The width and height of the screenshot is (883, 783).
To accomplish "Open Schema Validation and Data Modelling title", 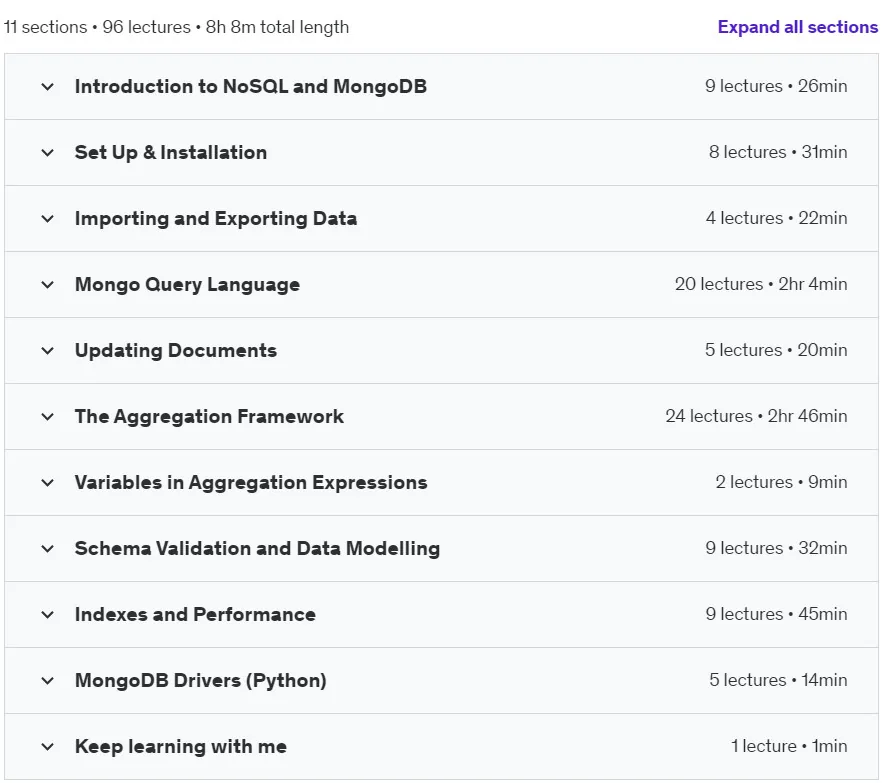I will 257,548.
